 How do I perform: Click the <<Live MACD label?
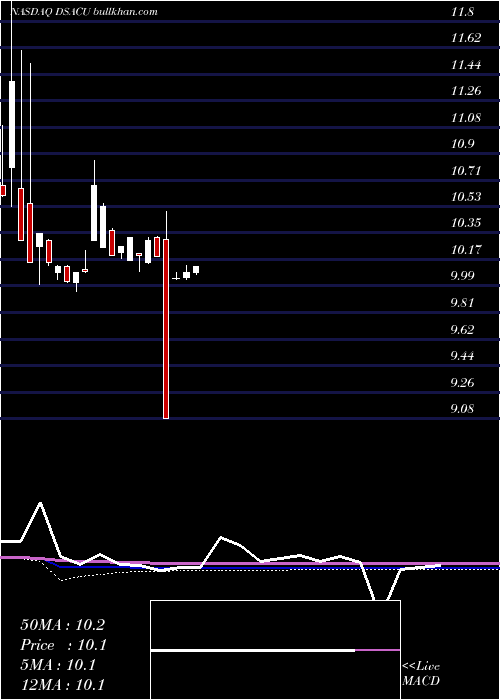421,674
